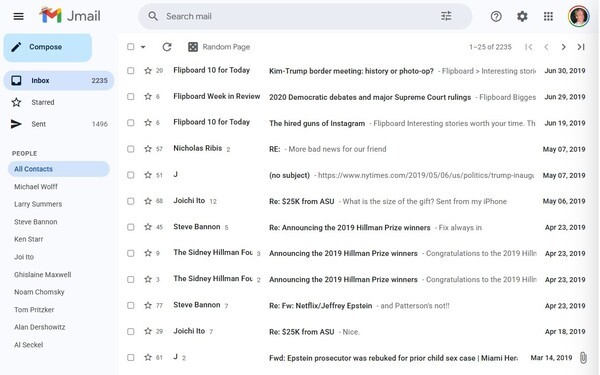
Task: Open the help question mark icon
Action: point(496,16)
